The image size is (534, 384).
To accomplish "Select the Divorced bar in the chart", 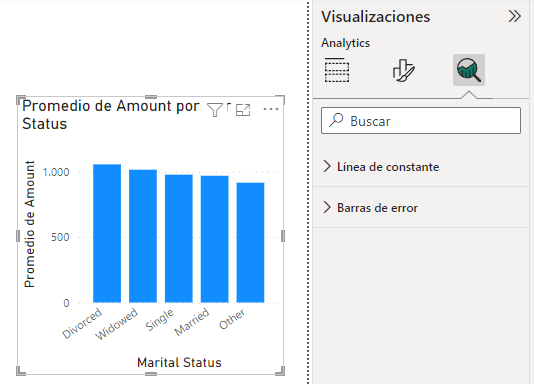I will tap(107, 233).
